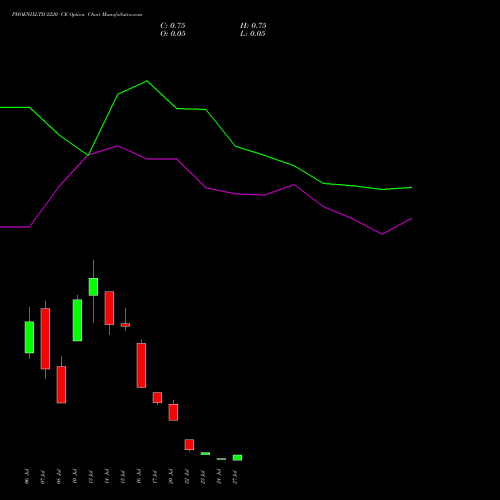Click the 07 Jul date label
500x500 pixels.
click(43, 476)
